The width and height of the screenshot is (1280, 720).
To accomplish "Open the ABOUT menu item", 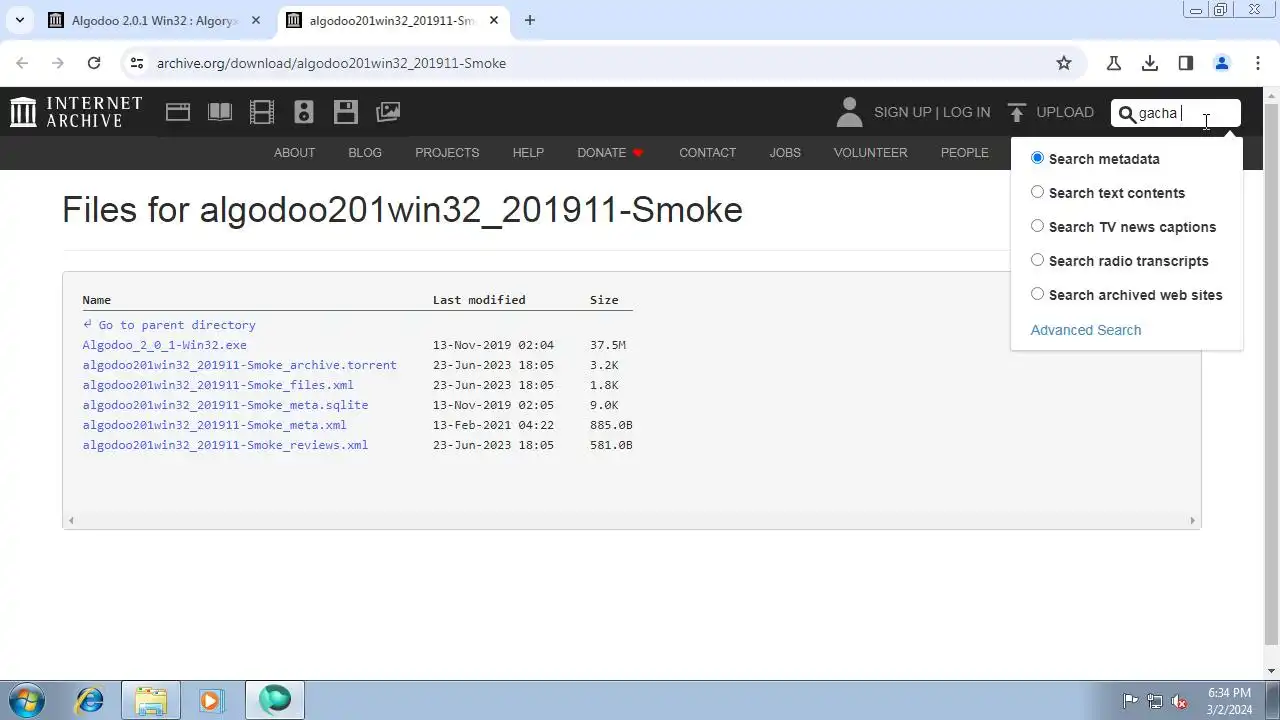I will click(294, 153).
